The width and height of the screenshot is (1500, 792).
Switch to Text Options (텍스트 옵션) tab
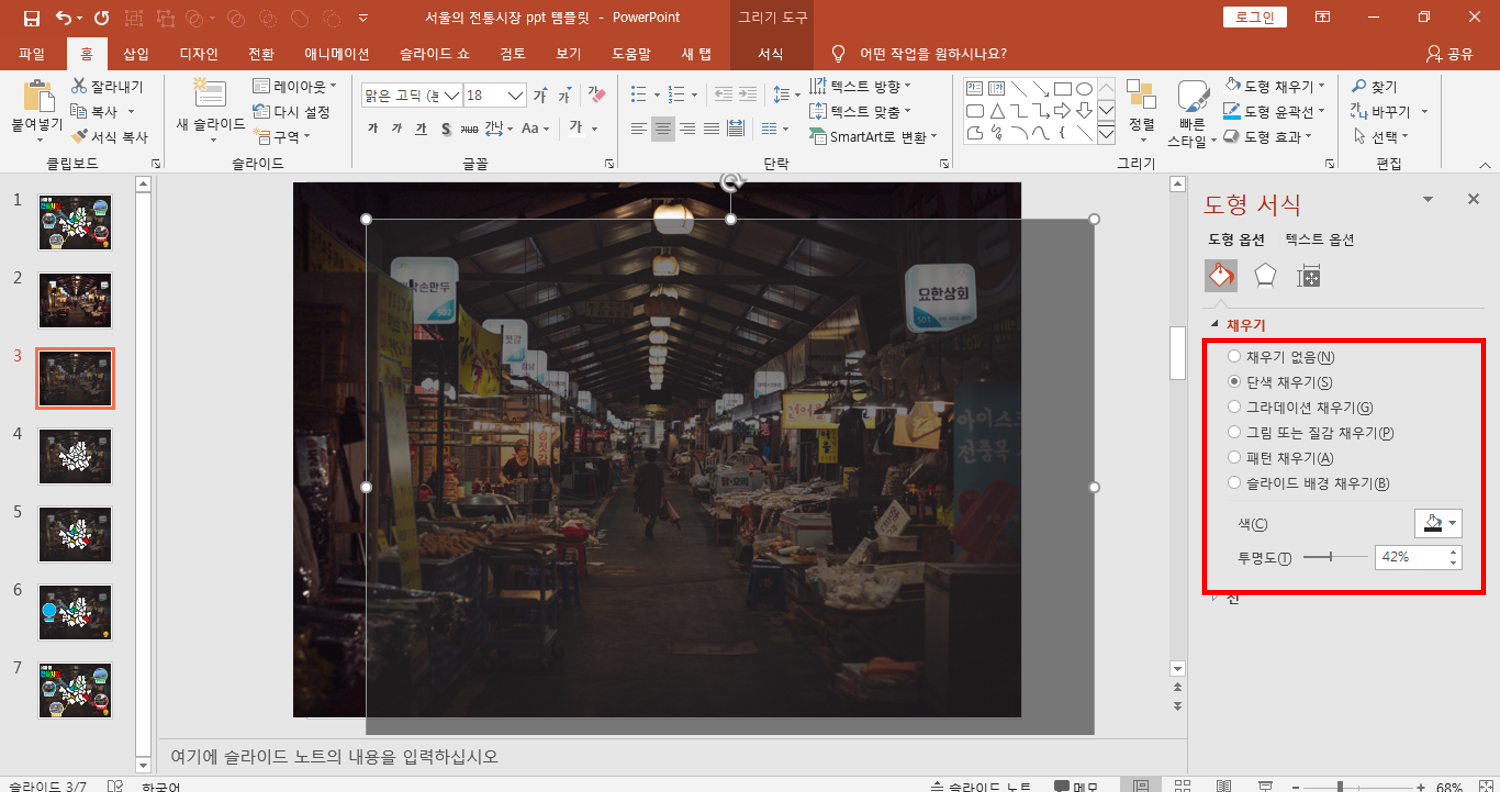1320,240
